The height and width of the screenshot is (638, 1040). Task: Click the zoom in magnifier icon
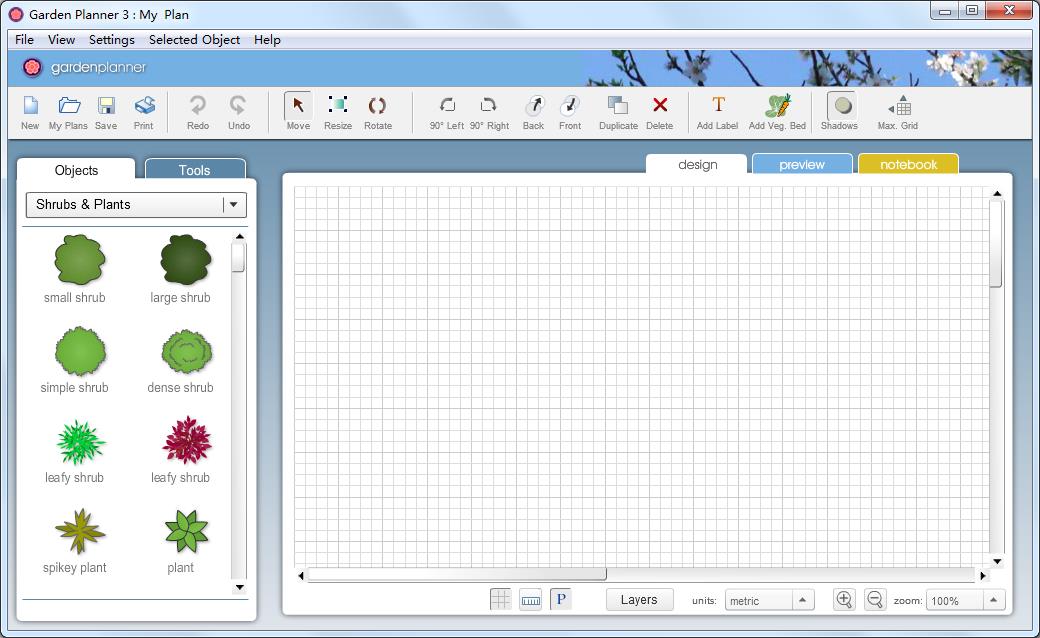pyautogui.click(x=844, y=599)
